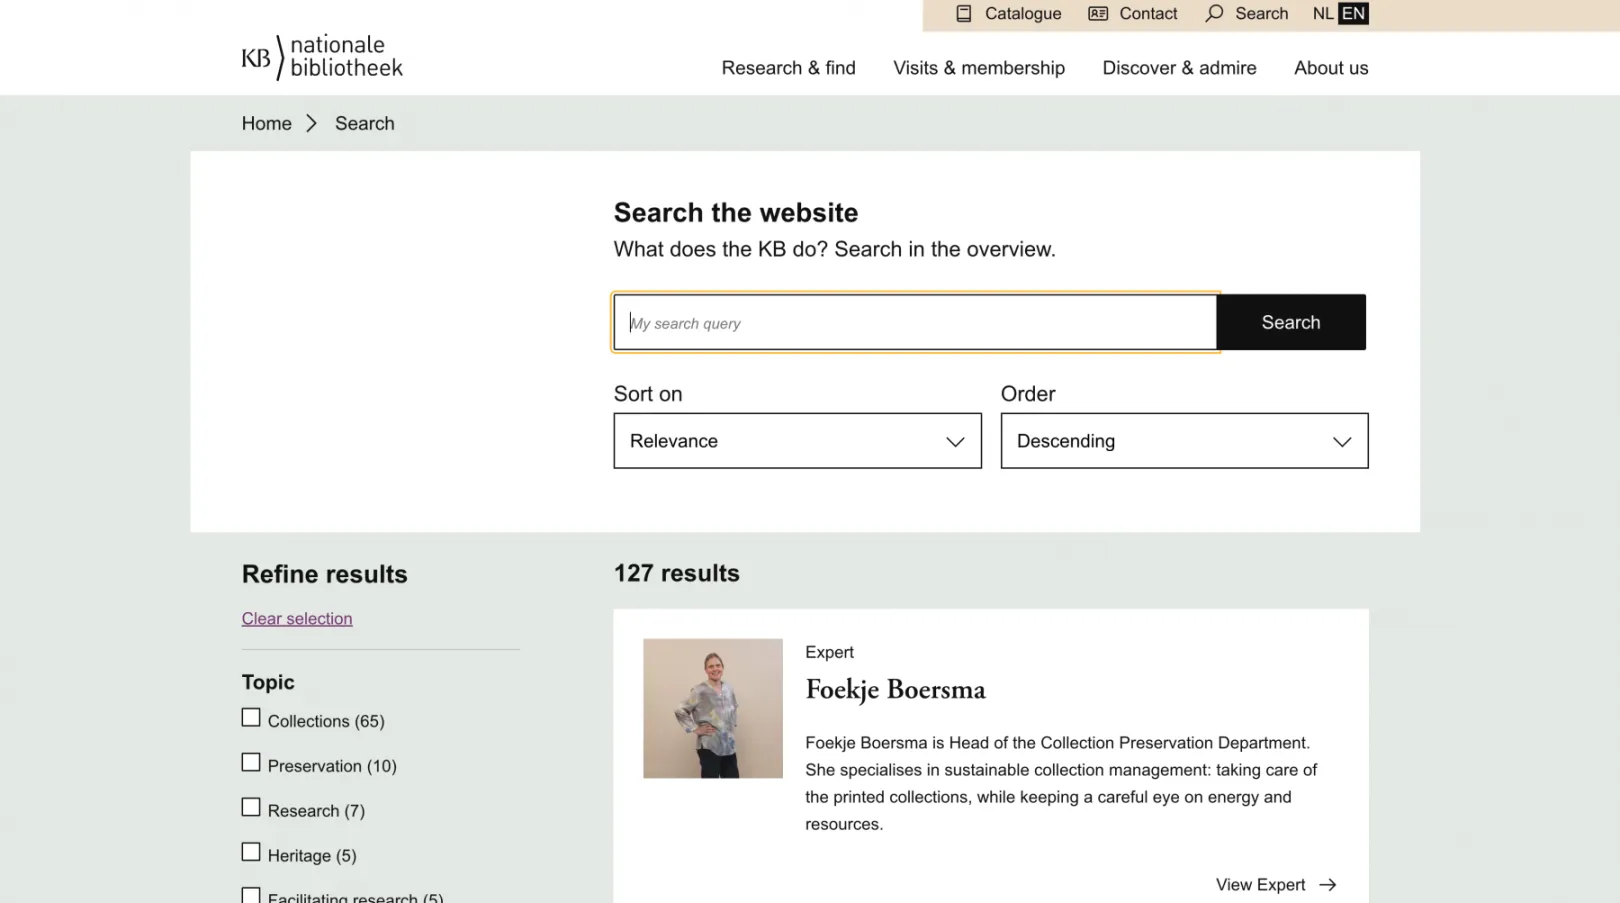
Task: Switch language to NL
Action: tap(1323, 14)
